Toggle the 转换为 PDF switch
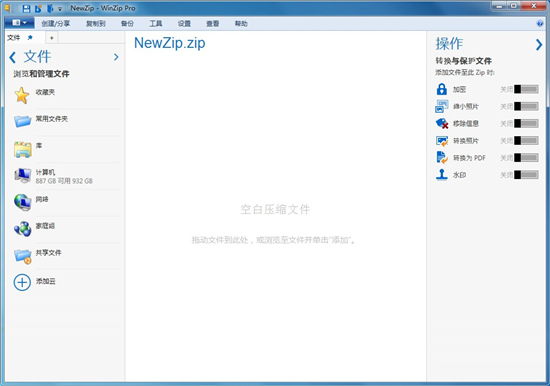 click(526, 158)
